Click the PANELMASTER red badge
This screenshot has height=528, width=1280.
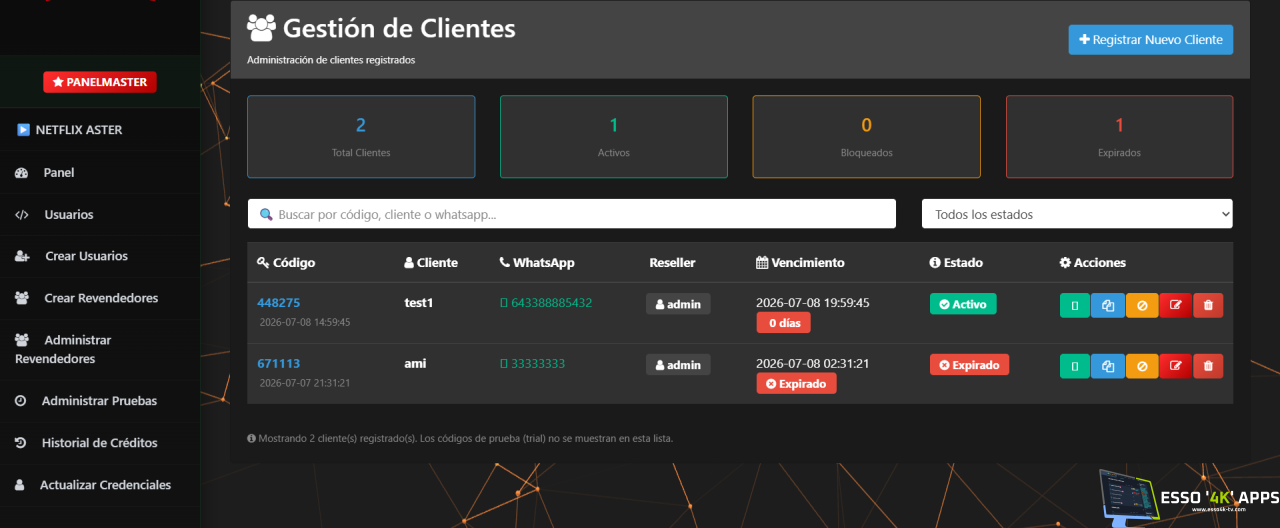[x=100, y=82]
